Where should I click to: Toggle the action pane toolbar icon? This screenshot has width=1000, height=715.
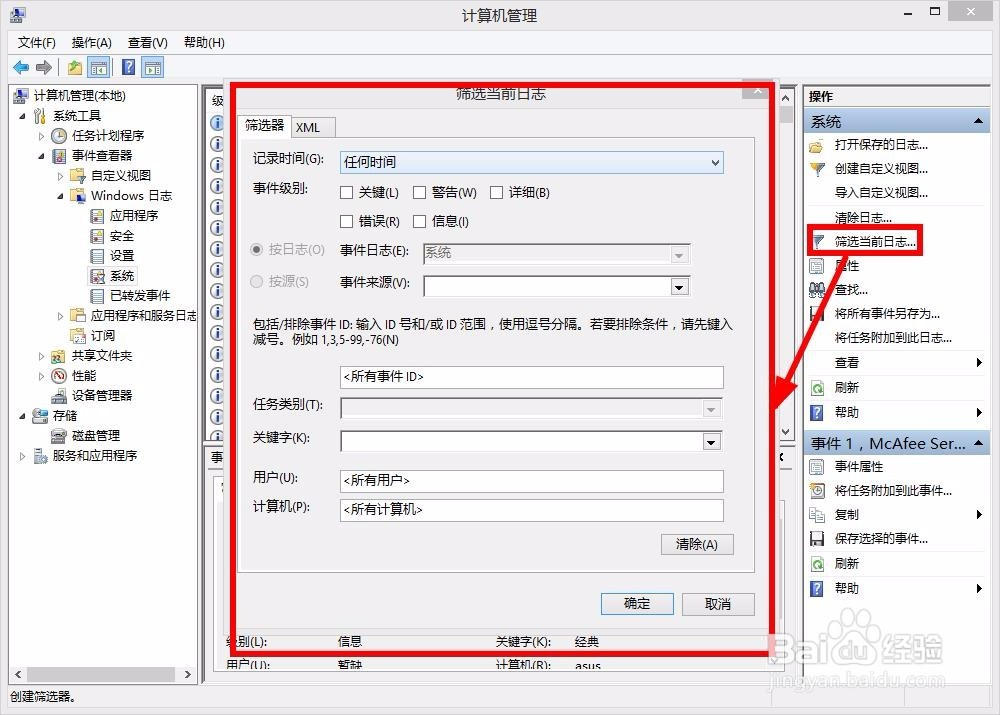coord(153,67)
